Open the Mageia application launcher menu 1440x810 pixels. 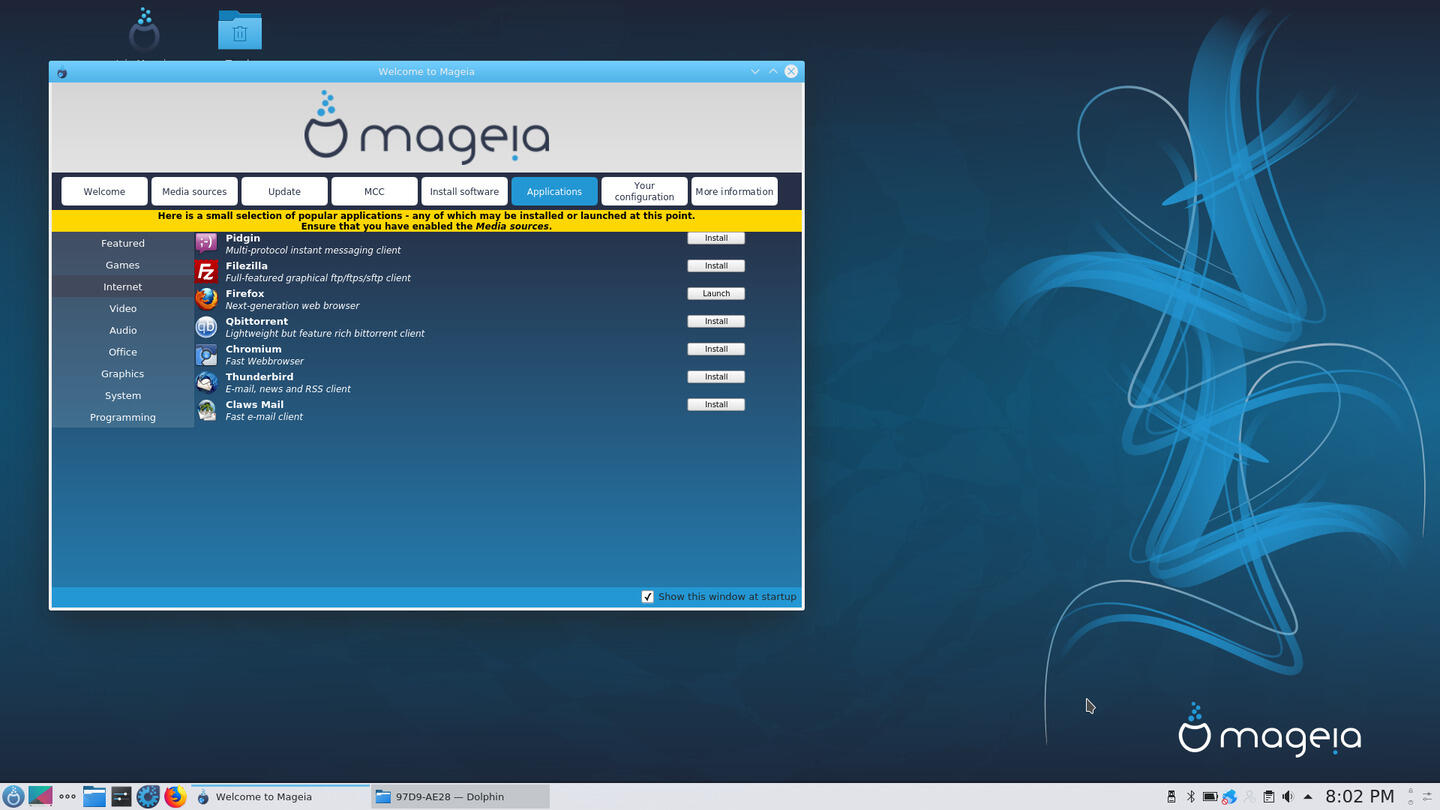(x=13, y=796)
